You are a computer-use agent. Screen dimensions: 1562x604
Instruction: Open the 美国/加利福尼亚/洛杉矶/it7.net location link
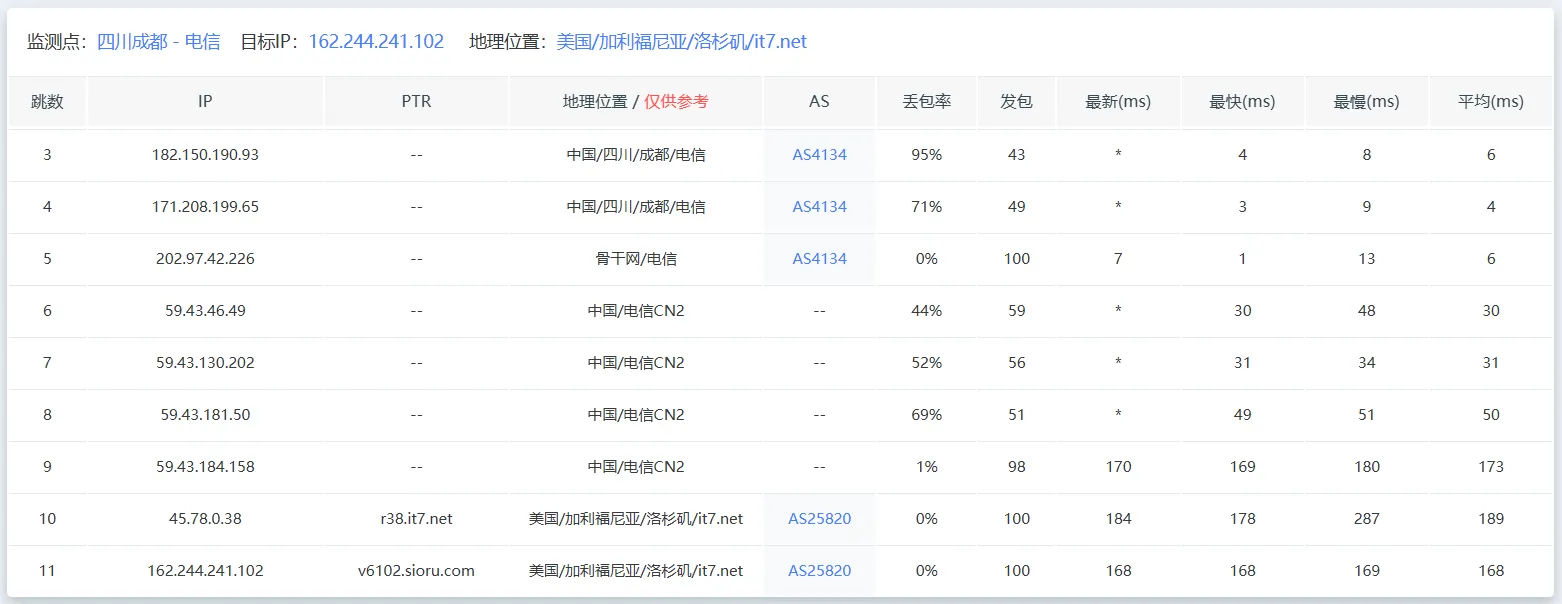pos(681,41)
